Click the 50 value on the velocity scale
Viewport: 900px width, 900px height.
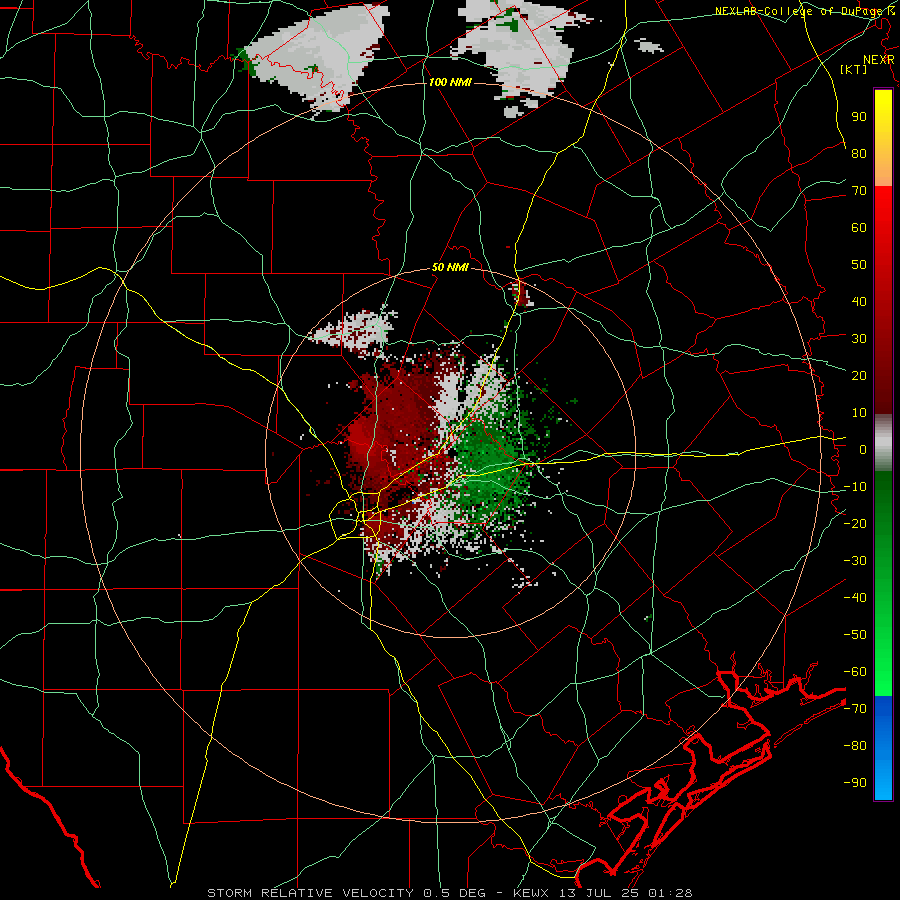859,265
